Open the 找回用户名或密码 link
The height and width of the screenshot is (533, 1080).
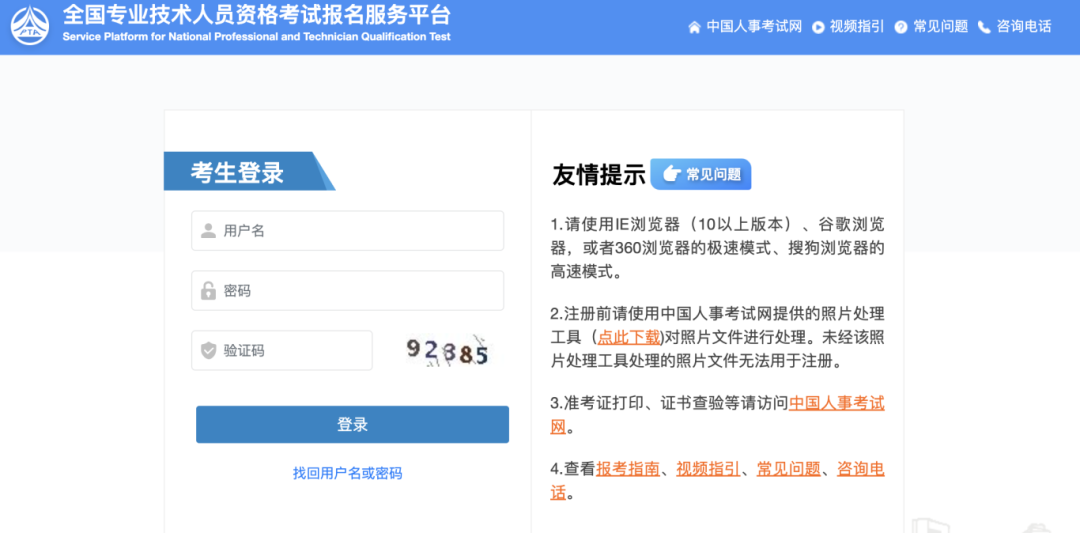[x=347, y=473]
